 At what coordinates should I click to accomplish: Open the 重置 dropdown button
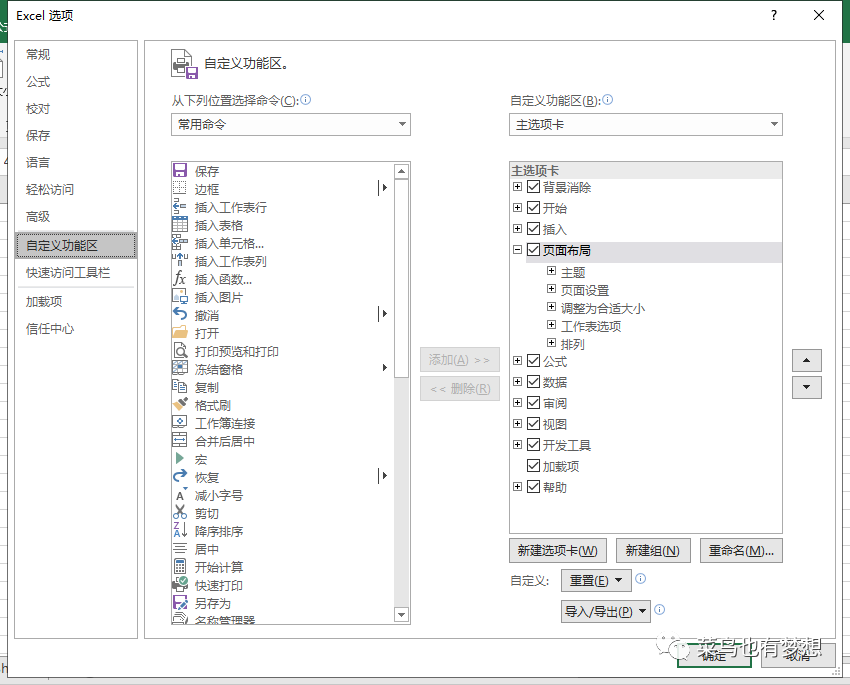[x=596, y=580]
